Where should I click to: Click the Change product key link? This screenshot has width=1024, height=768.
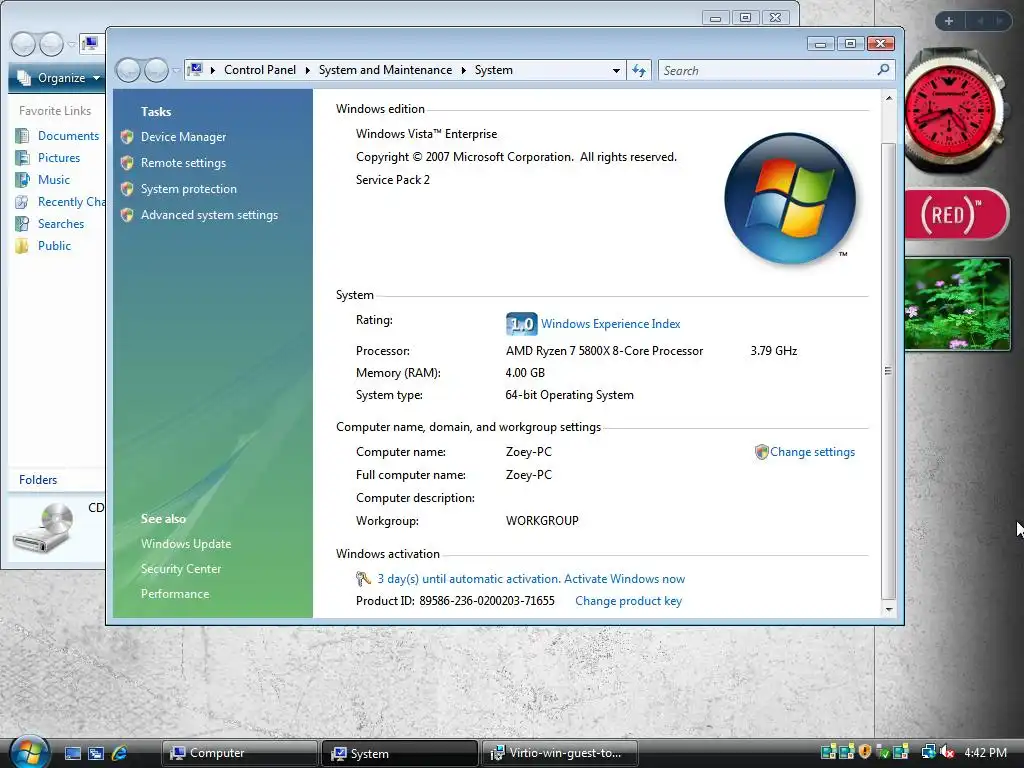[628, 601]
